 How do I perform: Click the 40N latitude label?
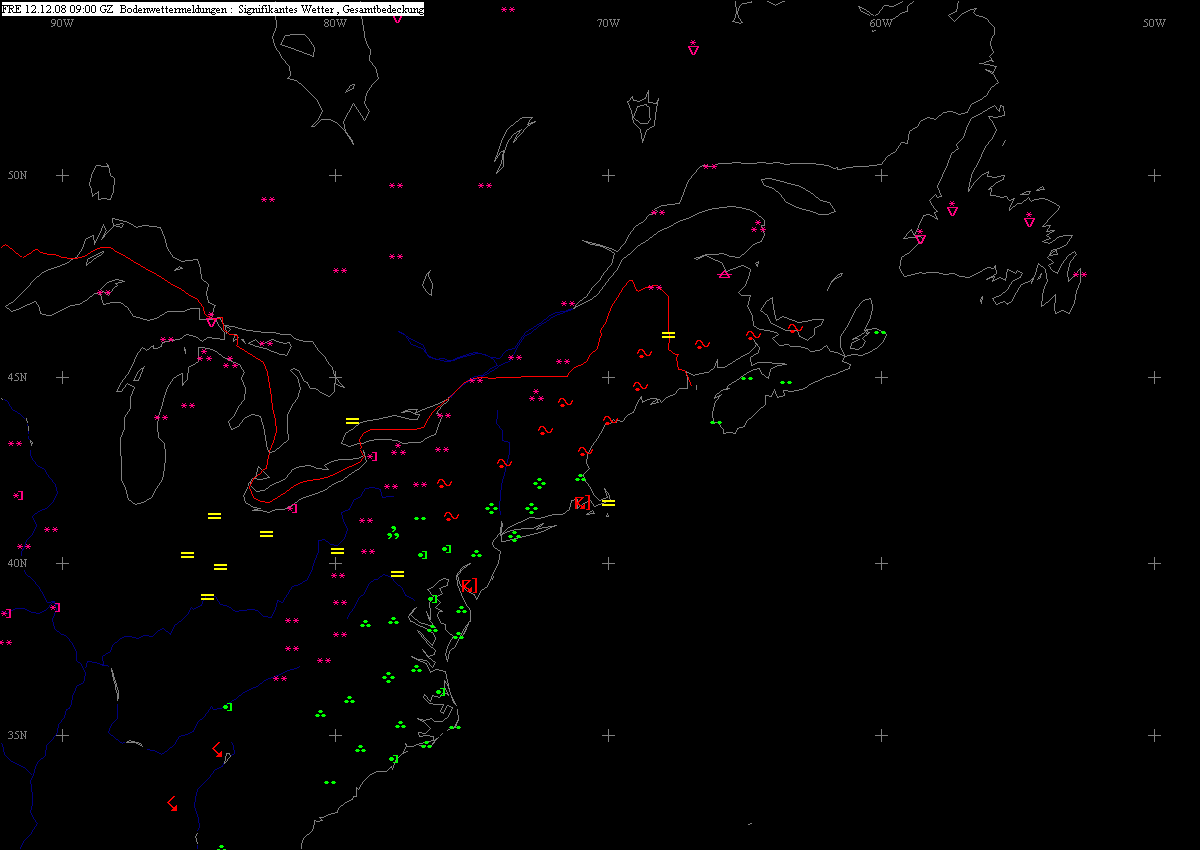tap(17, 563)
